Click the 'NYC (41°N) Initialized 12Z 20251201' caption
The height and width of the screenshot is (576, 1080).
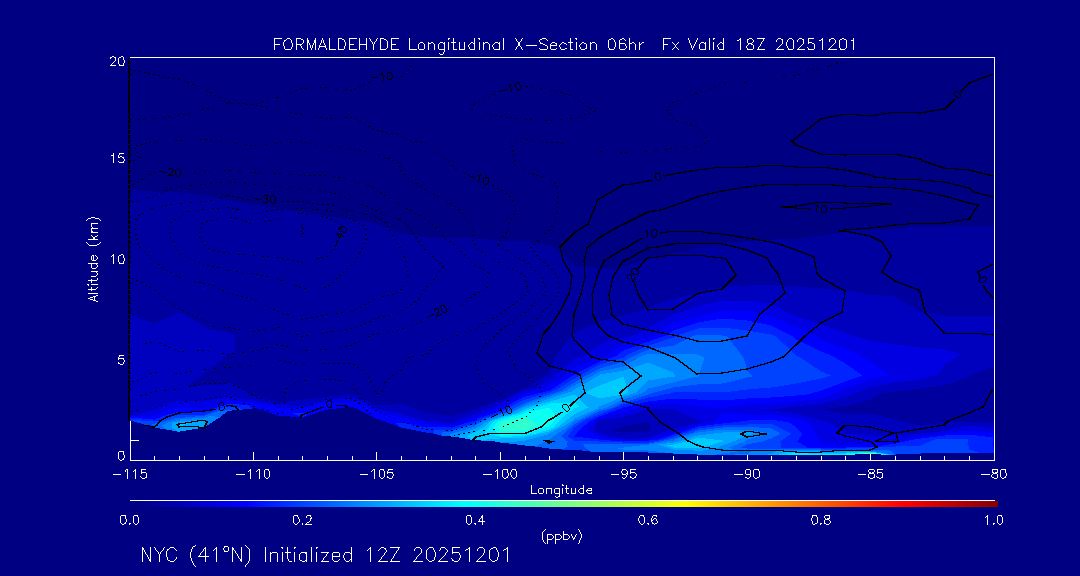(325, 555)
